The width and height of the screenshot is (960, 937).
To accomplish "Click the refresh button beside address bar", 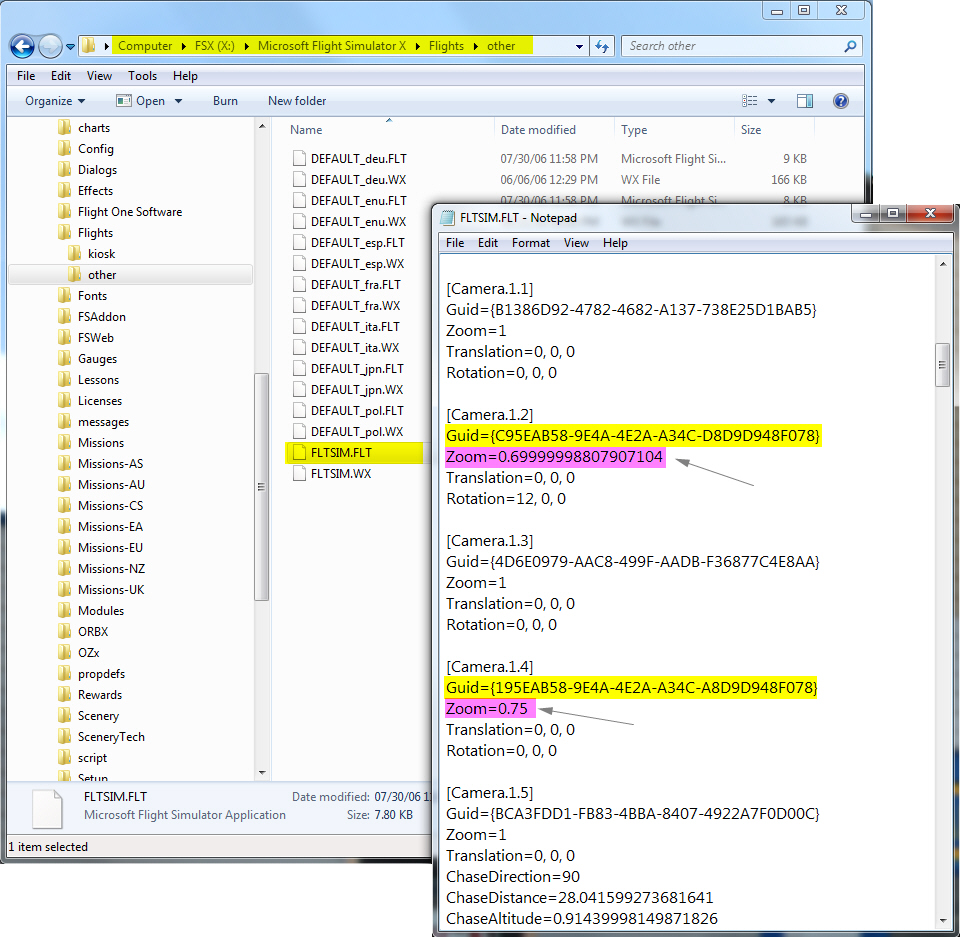I will click(x=602, y=46).
